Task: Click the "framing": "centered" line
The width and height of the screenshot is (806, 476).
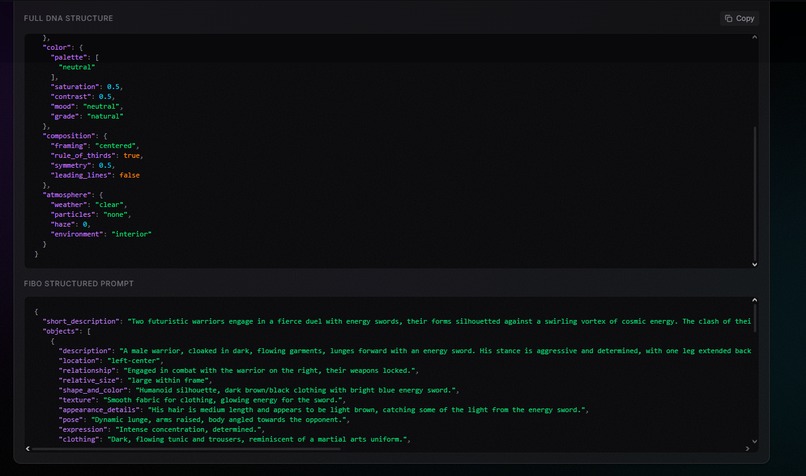Action: [95, 145]
